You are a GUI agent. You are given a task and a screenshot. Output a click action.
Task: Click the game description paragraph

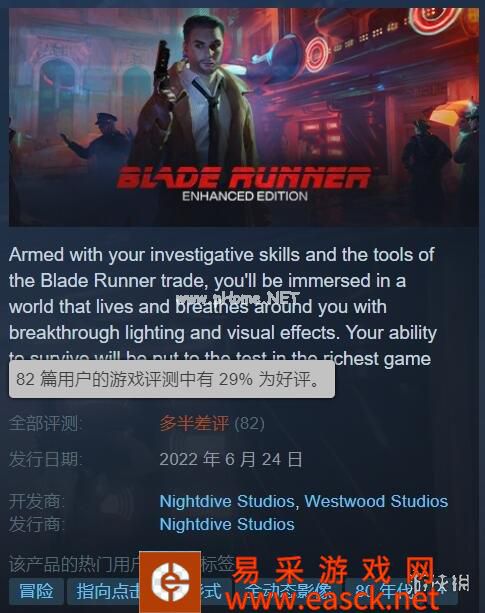(x=223, y=307)
